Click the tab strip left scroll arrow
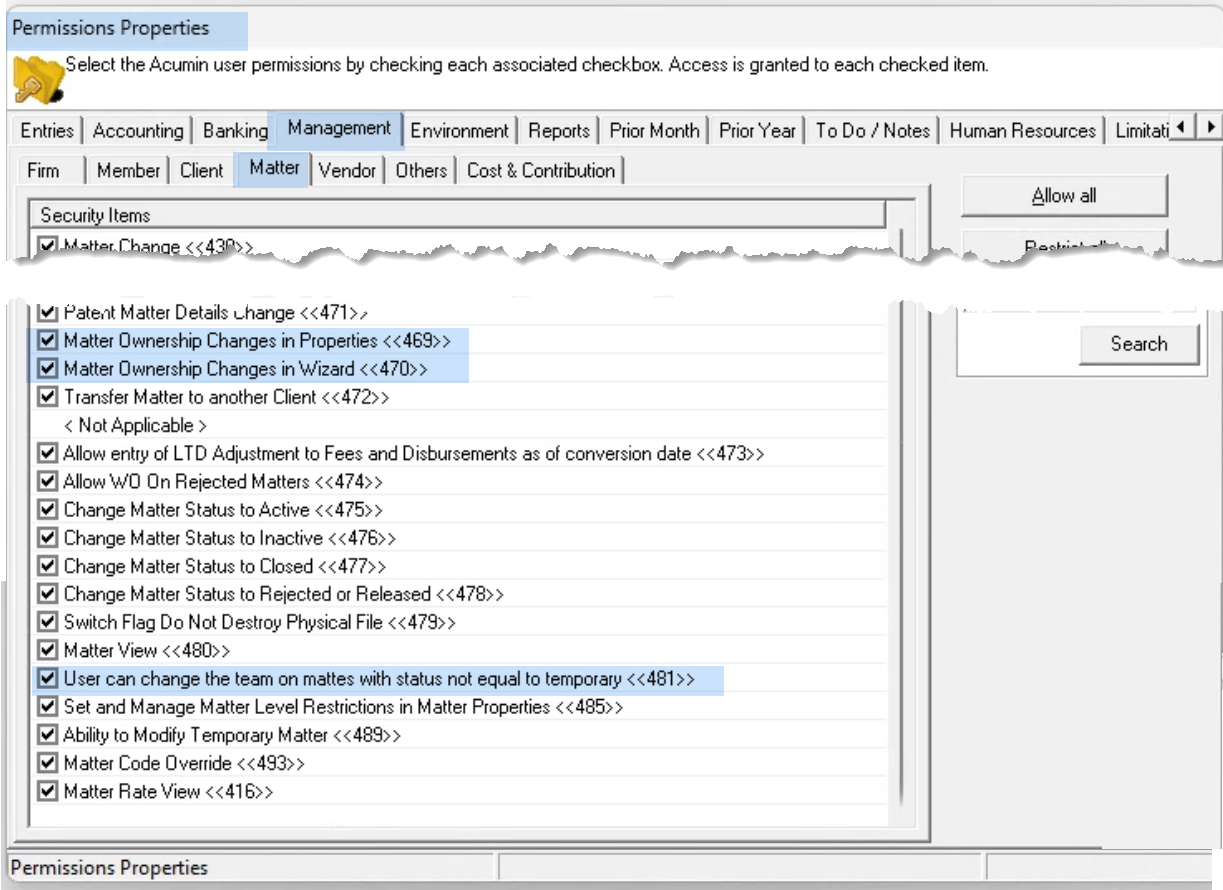The height and width of the screenshot is (890, 1223). [1182, 127]
